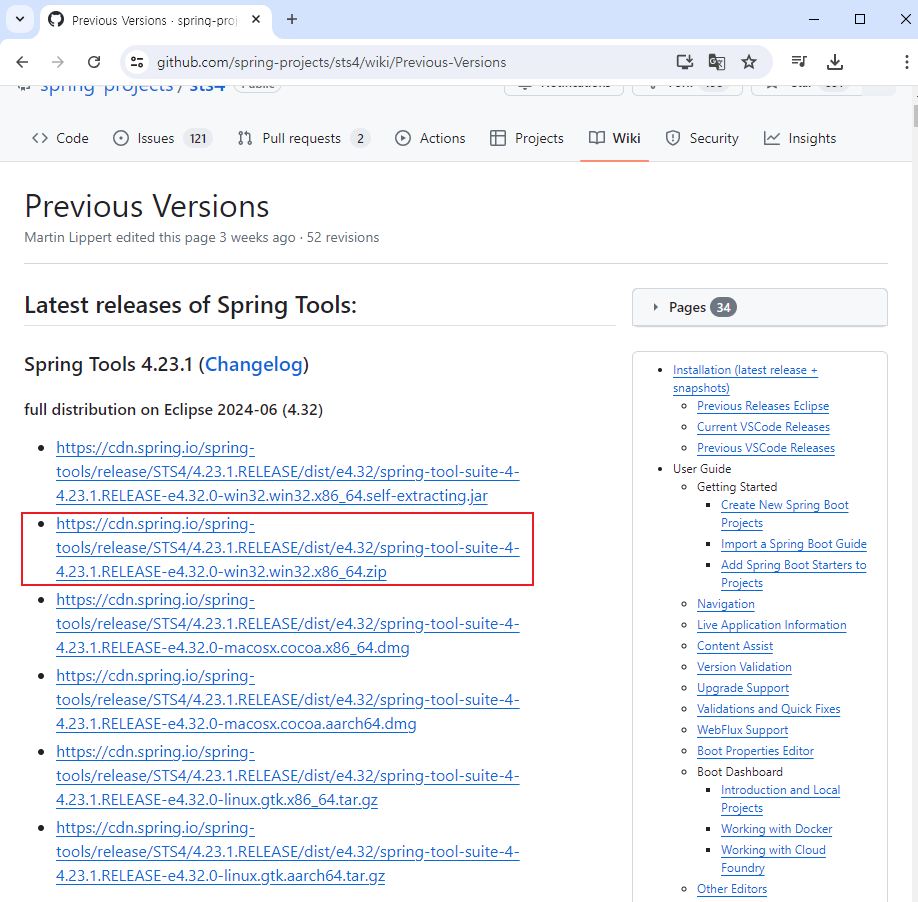Open Installation (latest release + snapshots) link
The image size is (918, 902).
(x=745, y=379)
